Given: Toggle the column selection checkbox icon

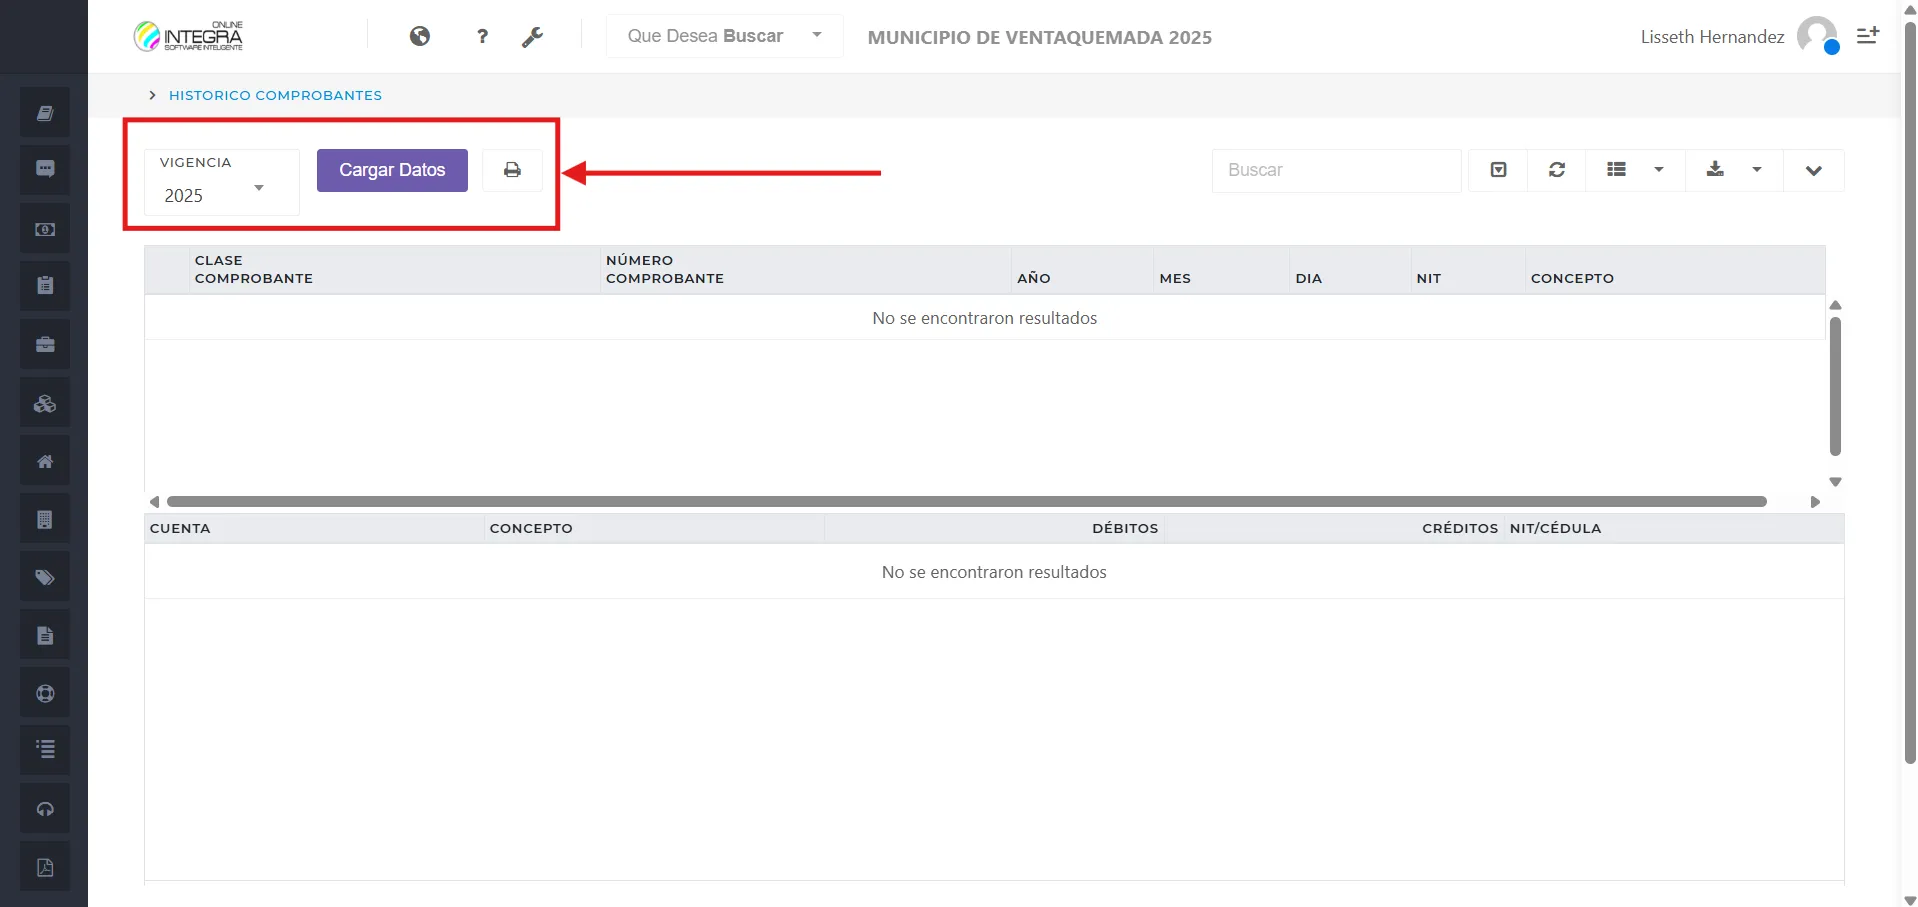Looking at the screenshot, I should pyautogui.click(x=1497, y=170).
